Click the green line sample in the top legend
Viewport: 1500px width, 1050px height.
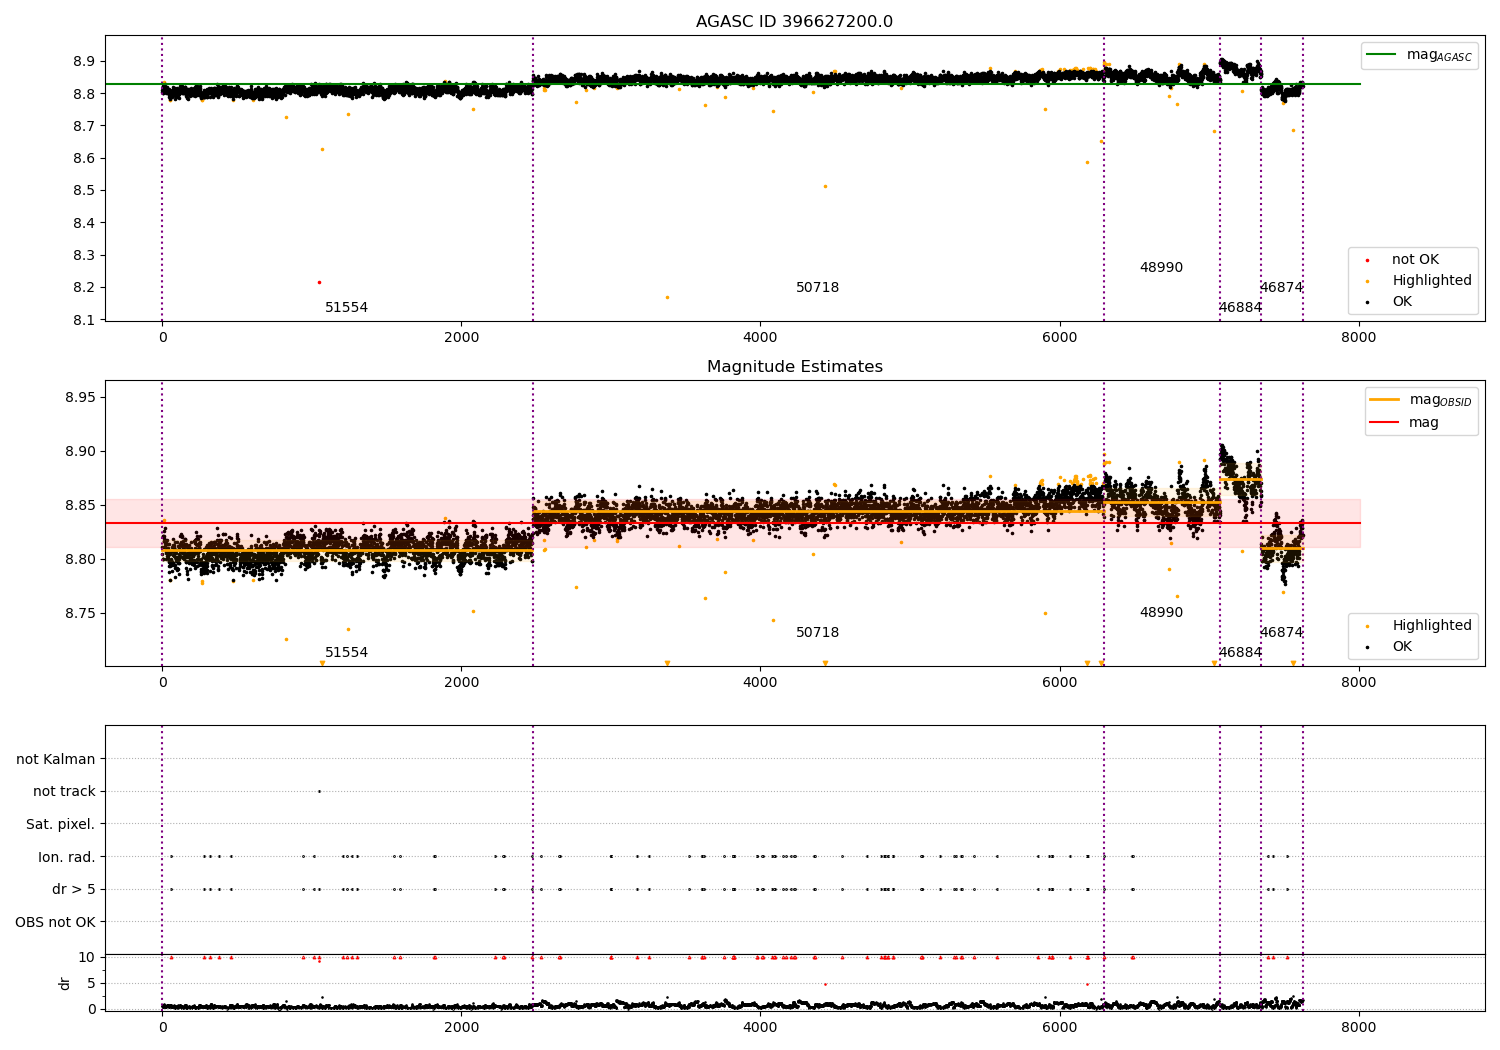click(1381, 55)
